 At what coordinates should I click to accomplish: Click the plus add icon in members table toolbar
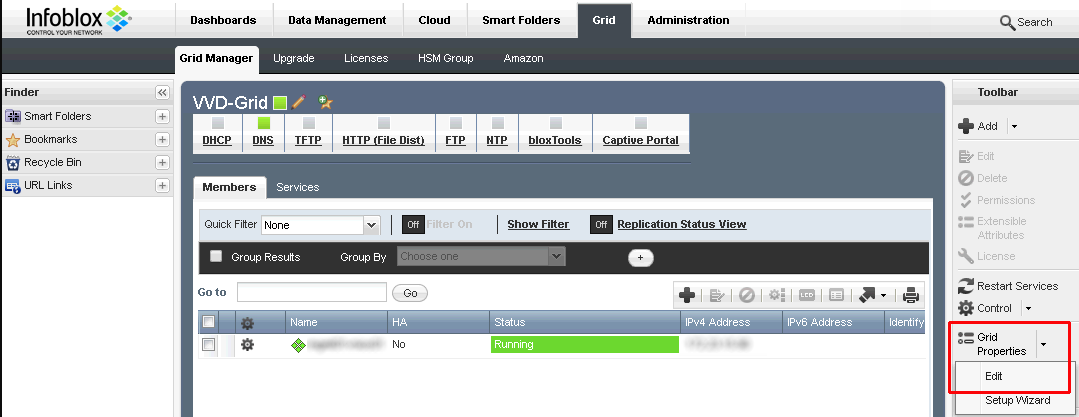[x=686, y=295]
